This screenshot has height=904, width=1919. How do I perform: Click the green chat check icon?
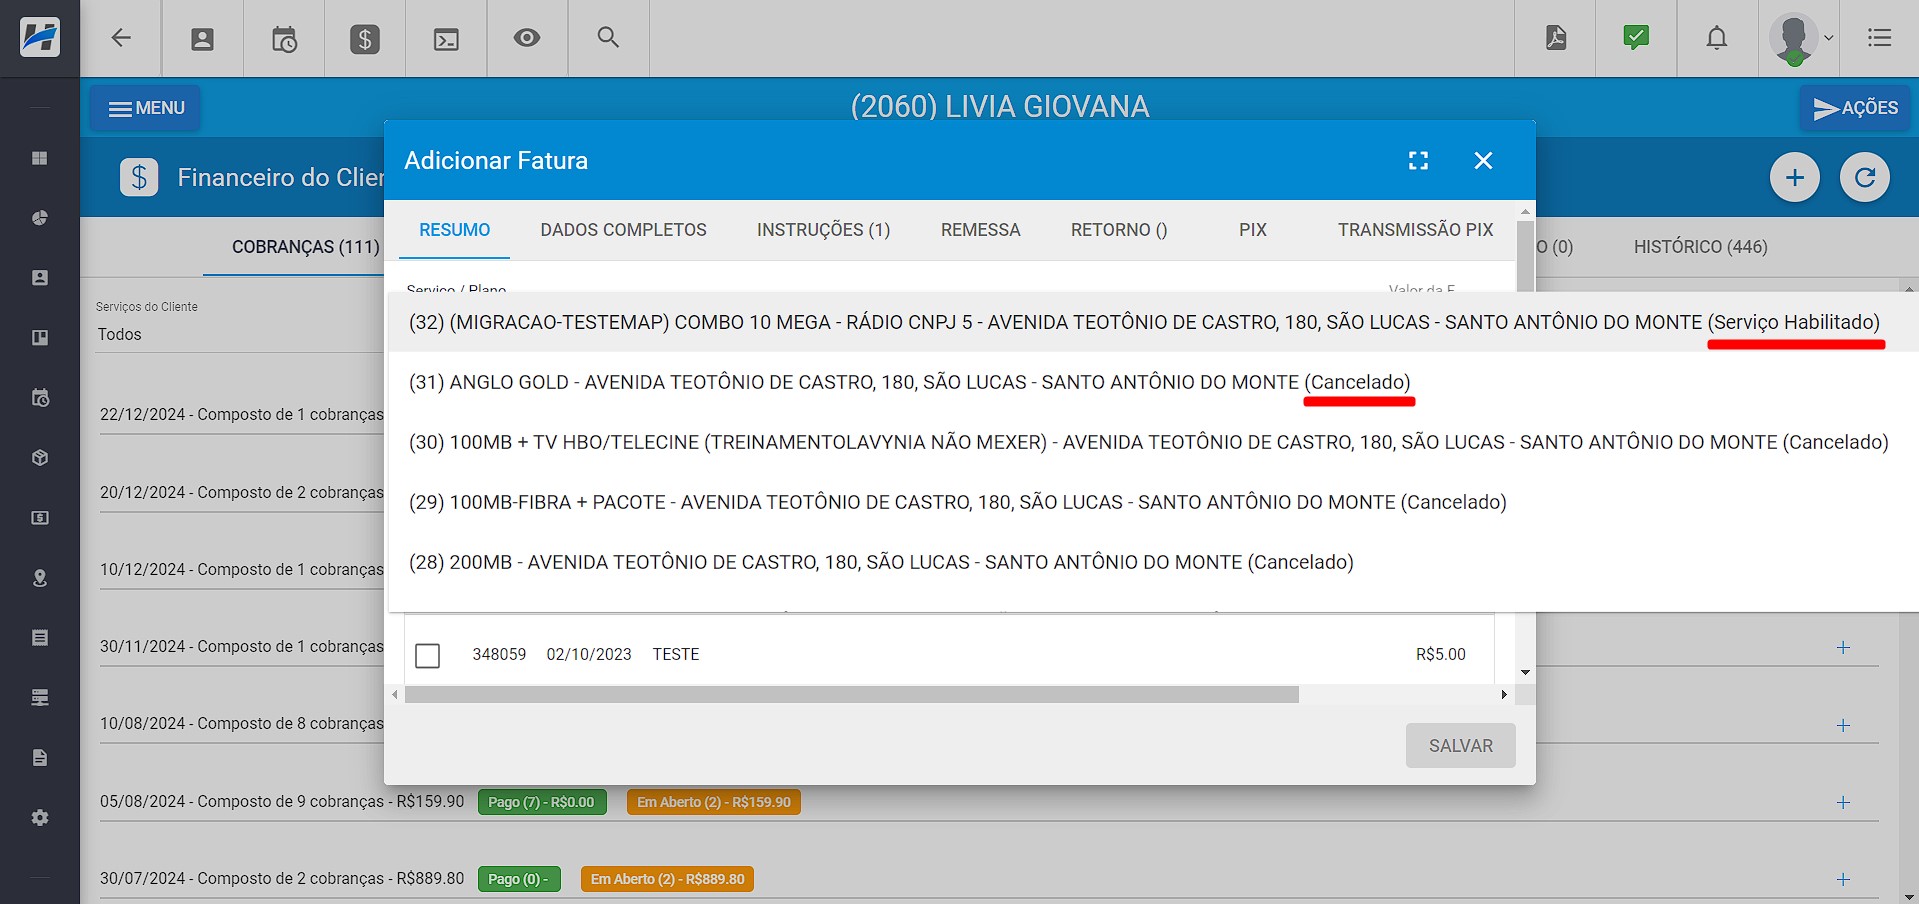(1636, 38)
